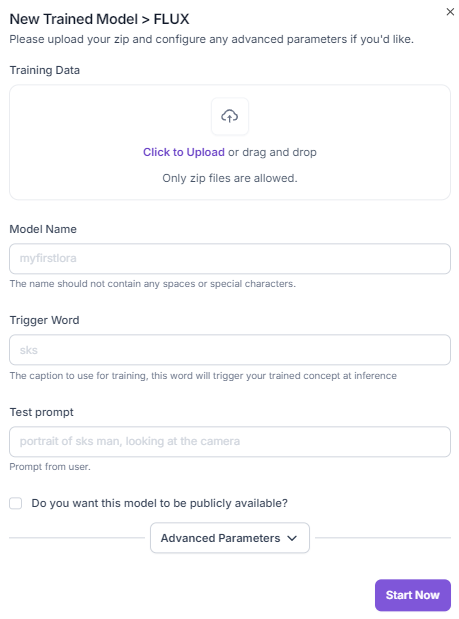459x619 pixels.
Task: Close the New Trained Model dialog
Action: coord(450,12)
